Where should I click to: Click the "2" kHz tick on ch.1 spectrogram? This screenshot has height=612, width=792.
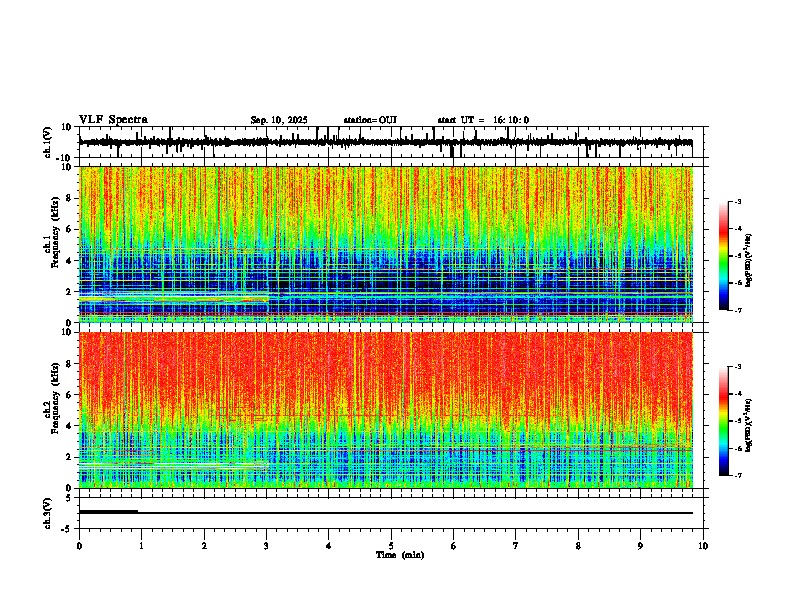69,292
